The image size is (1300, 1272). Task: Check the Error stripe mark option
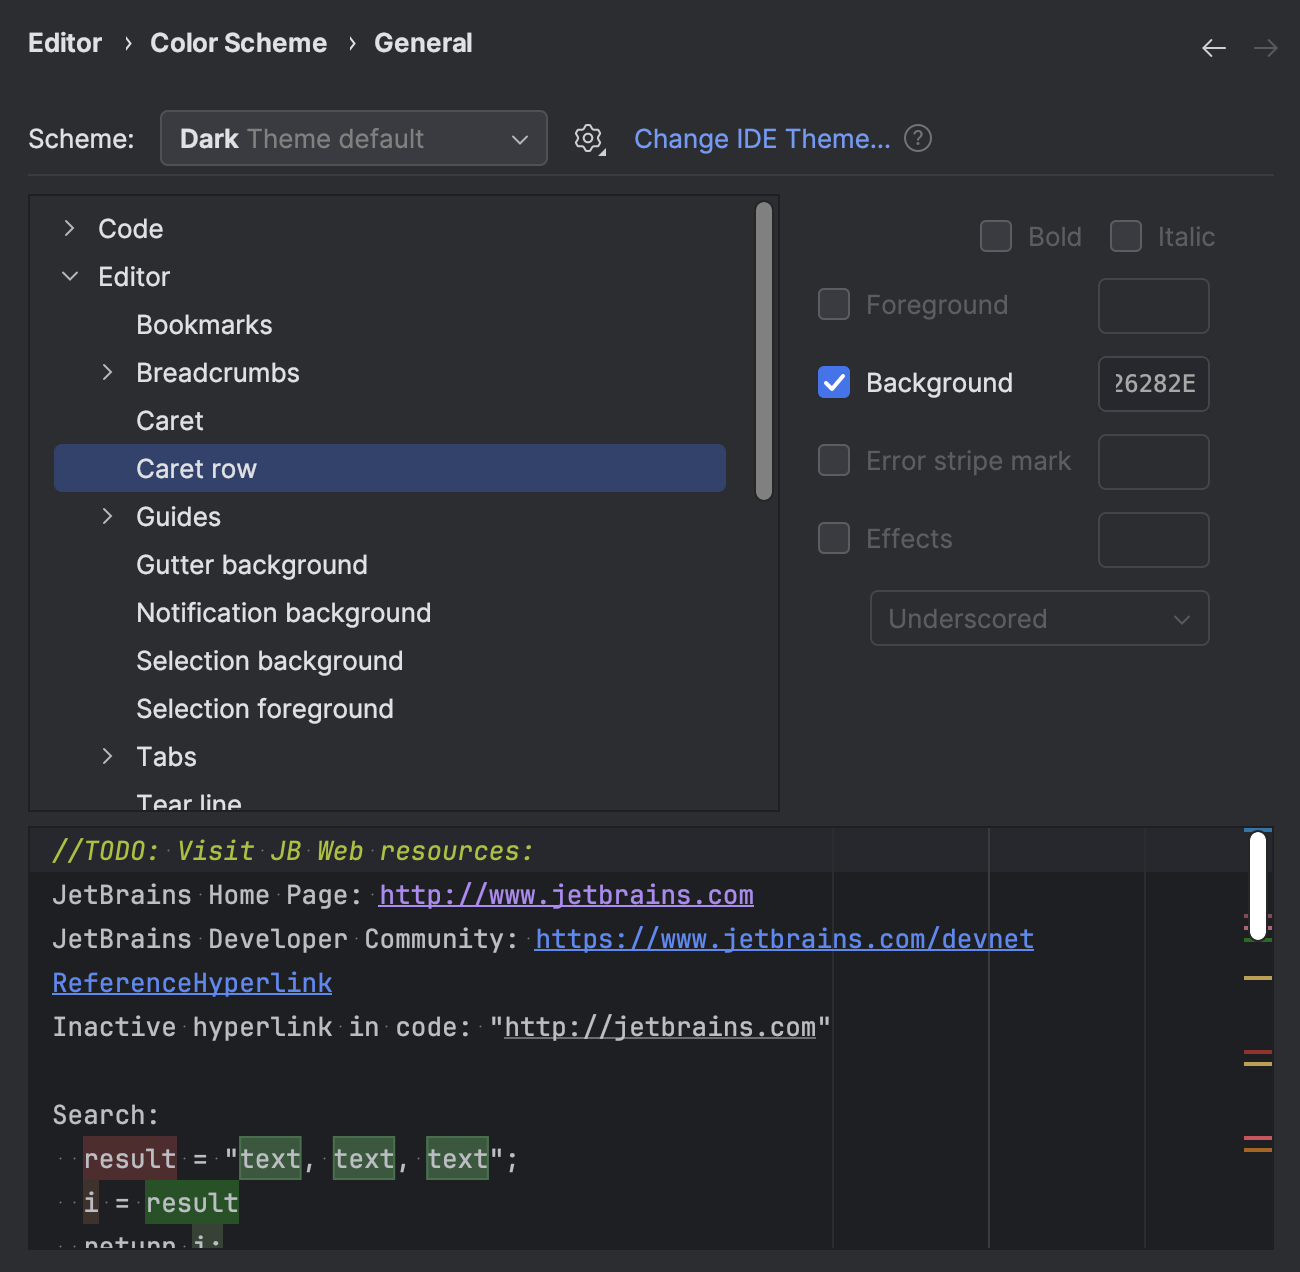coord(833,460)
